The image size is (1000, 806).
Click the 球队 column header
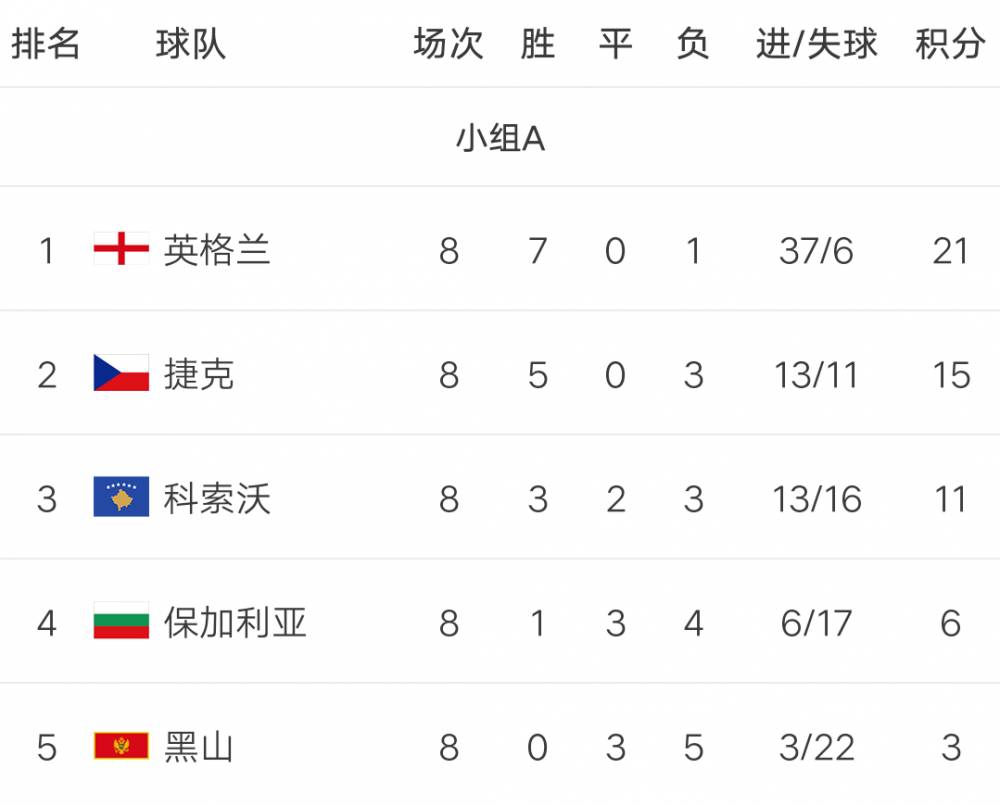tap(190, 44)
